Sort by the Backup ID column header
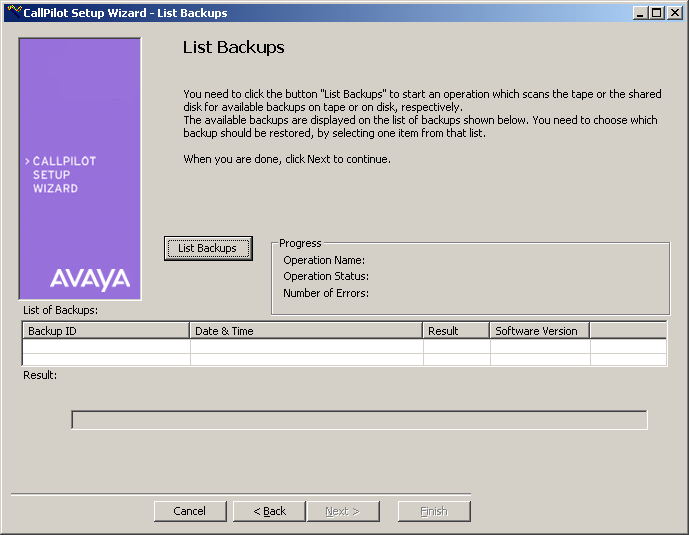This screenshot has width=690, height=535. pyautogui.click(x=106, y=331)
